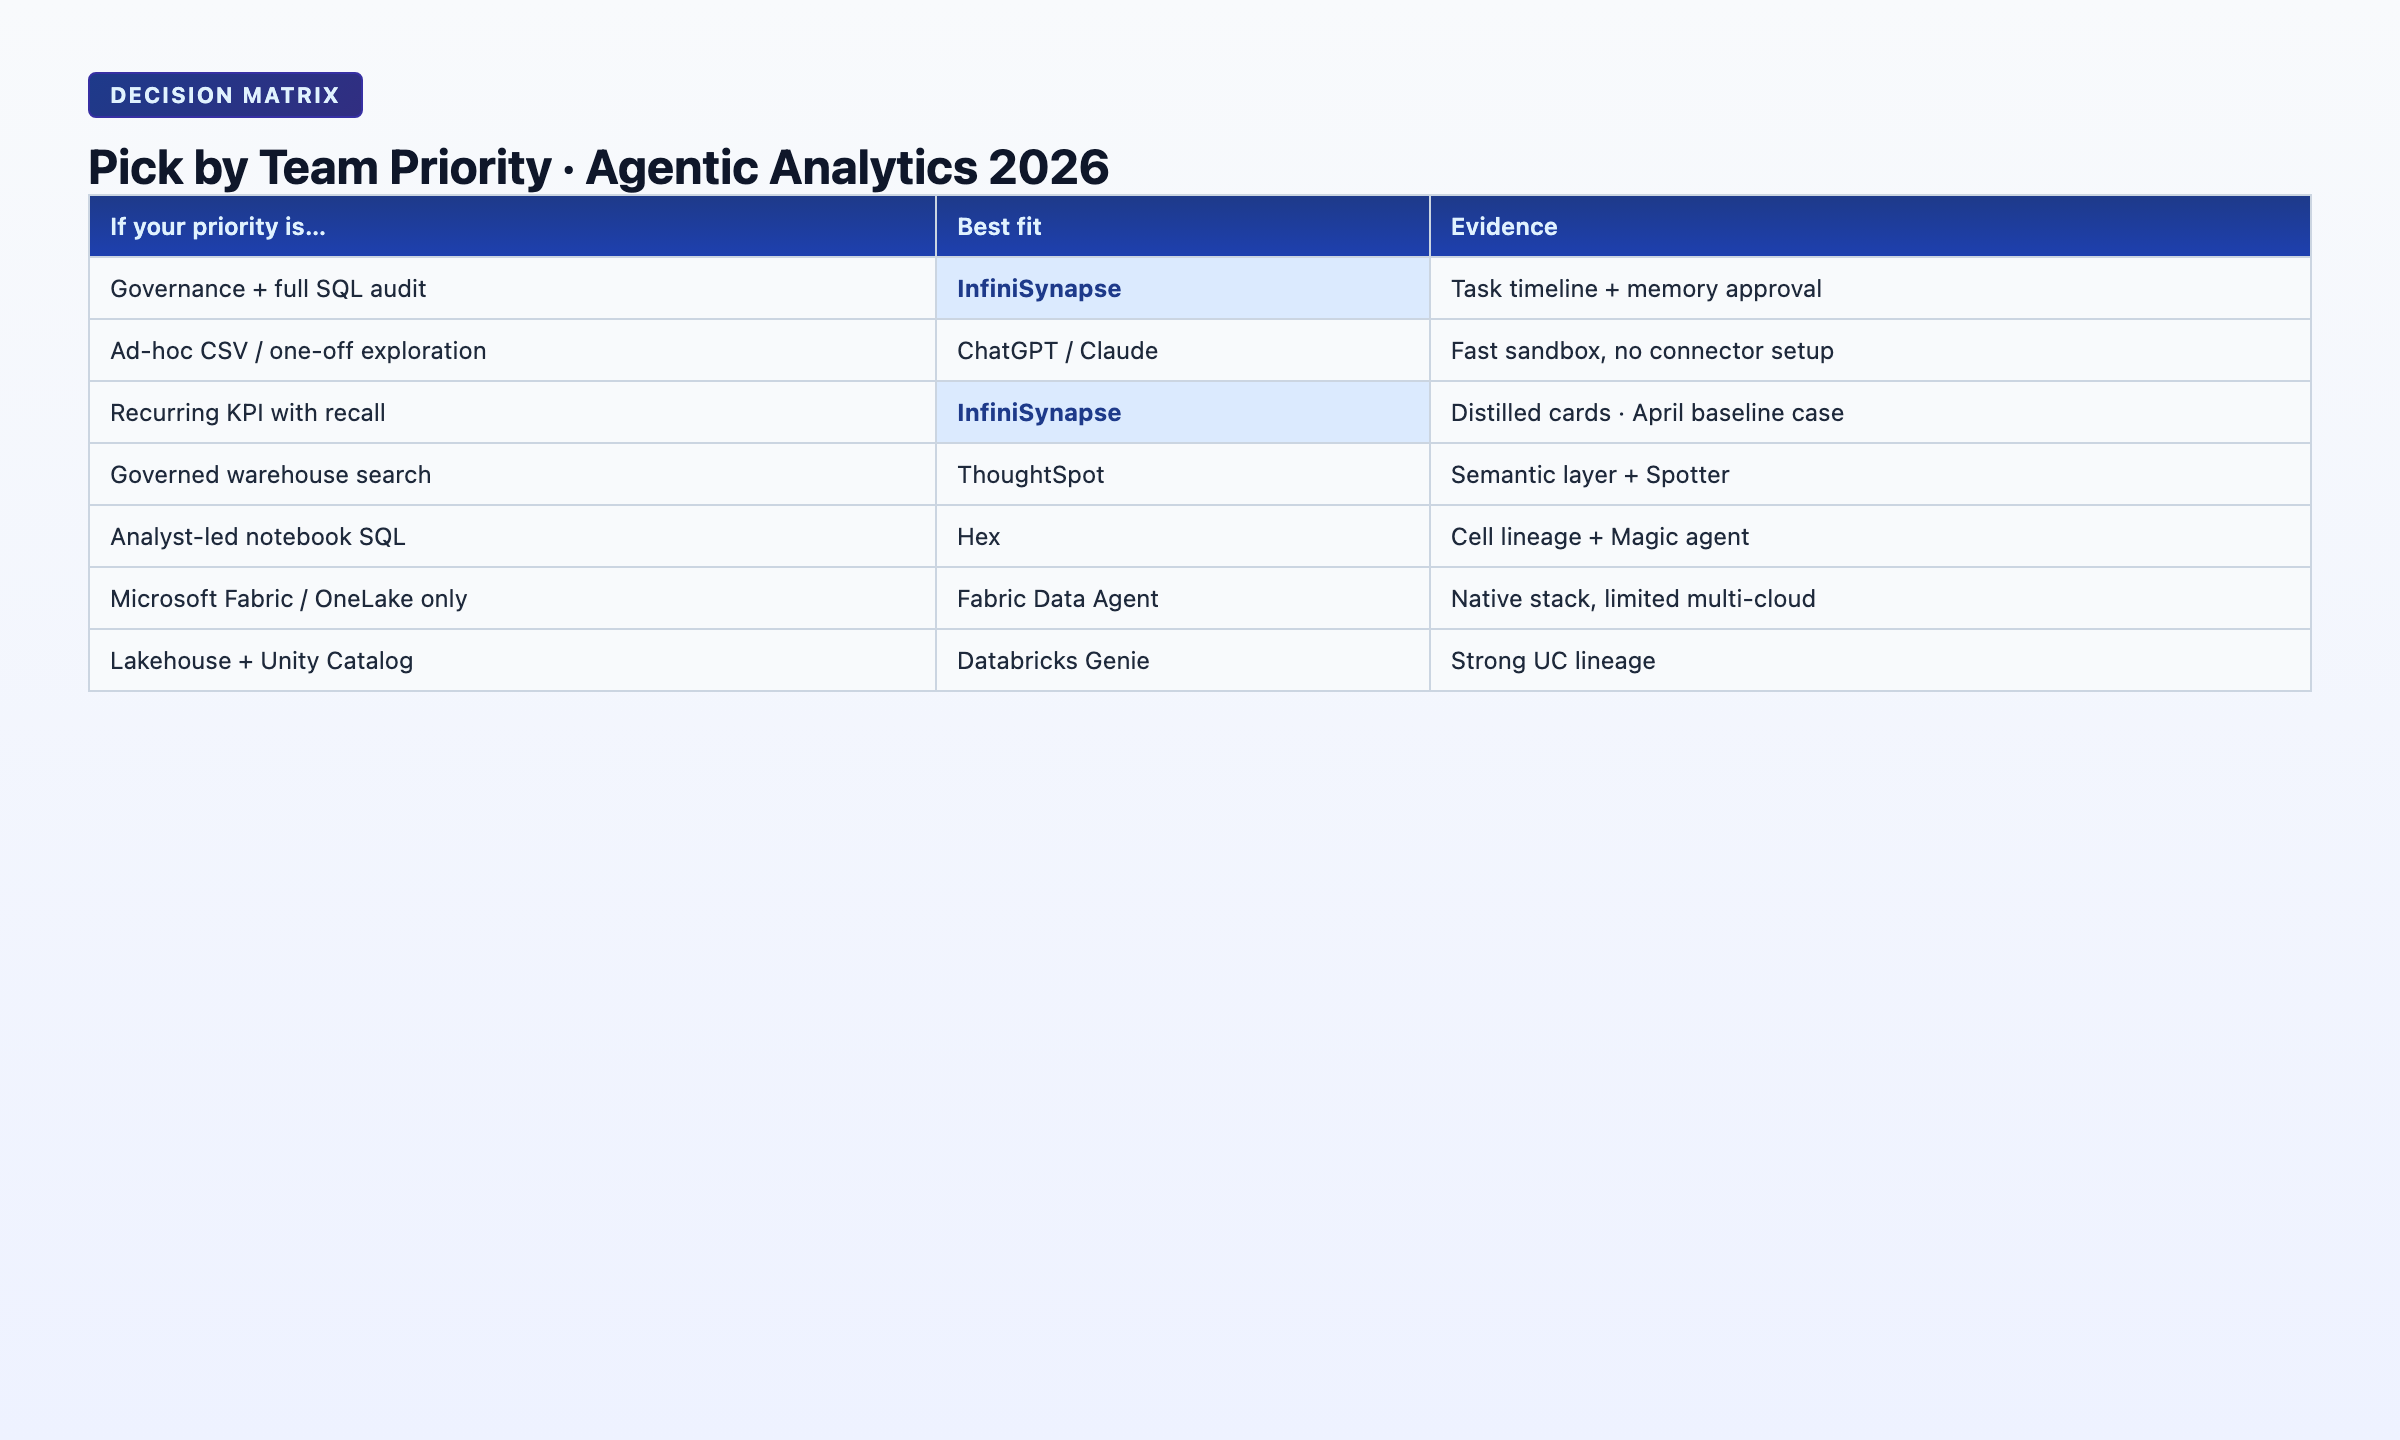Viewport: 2400px width, 1440px height.
Task: Select 'Recurring KPI with recall' cell
Action: click(512, 412)
